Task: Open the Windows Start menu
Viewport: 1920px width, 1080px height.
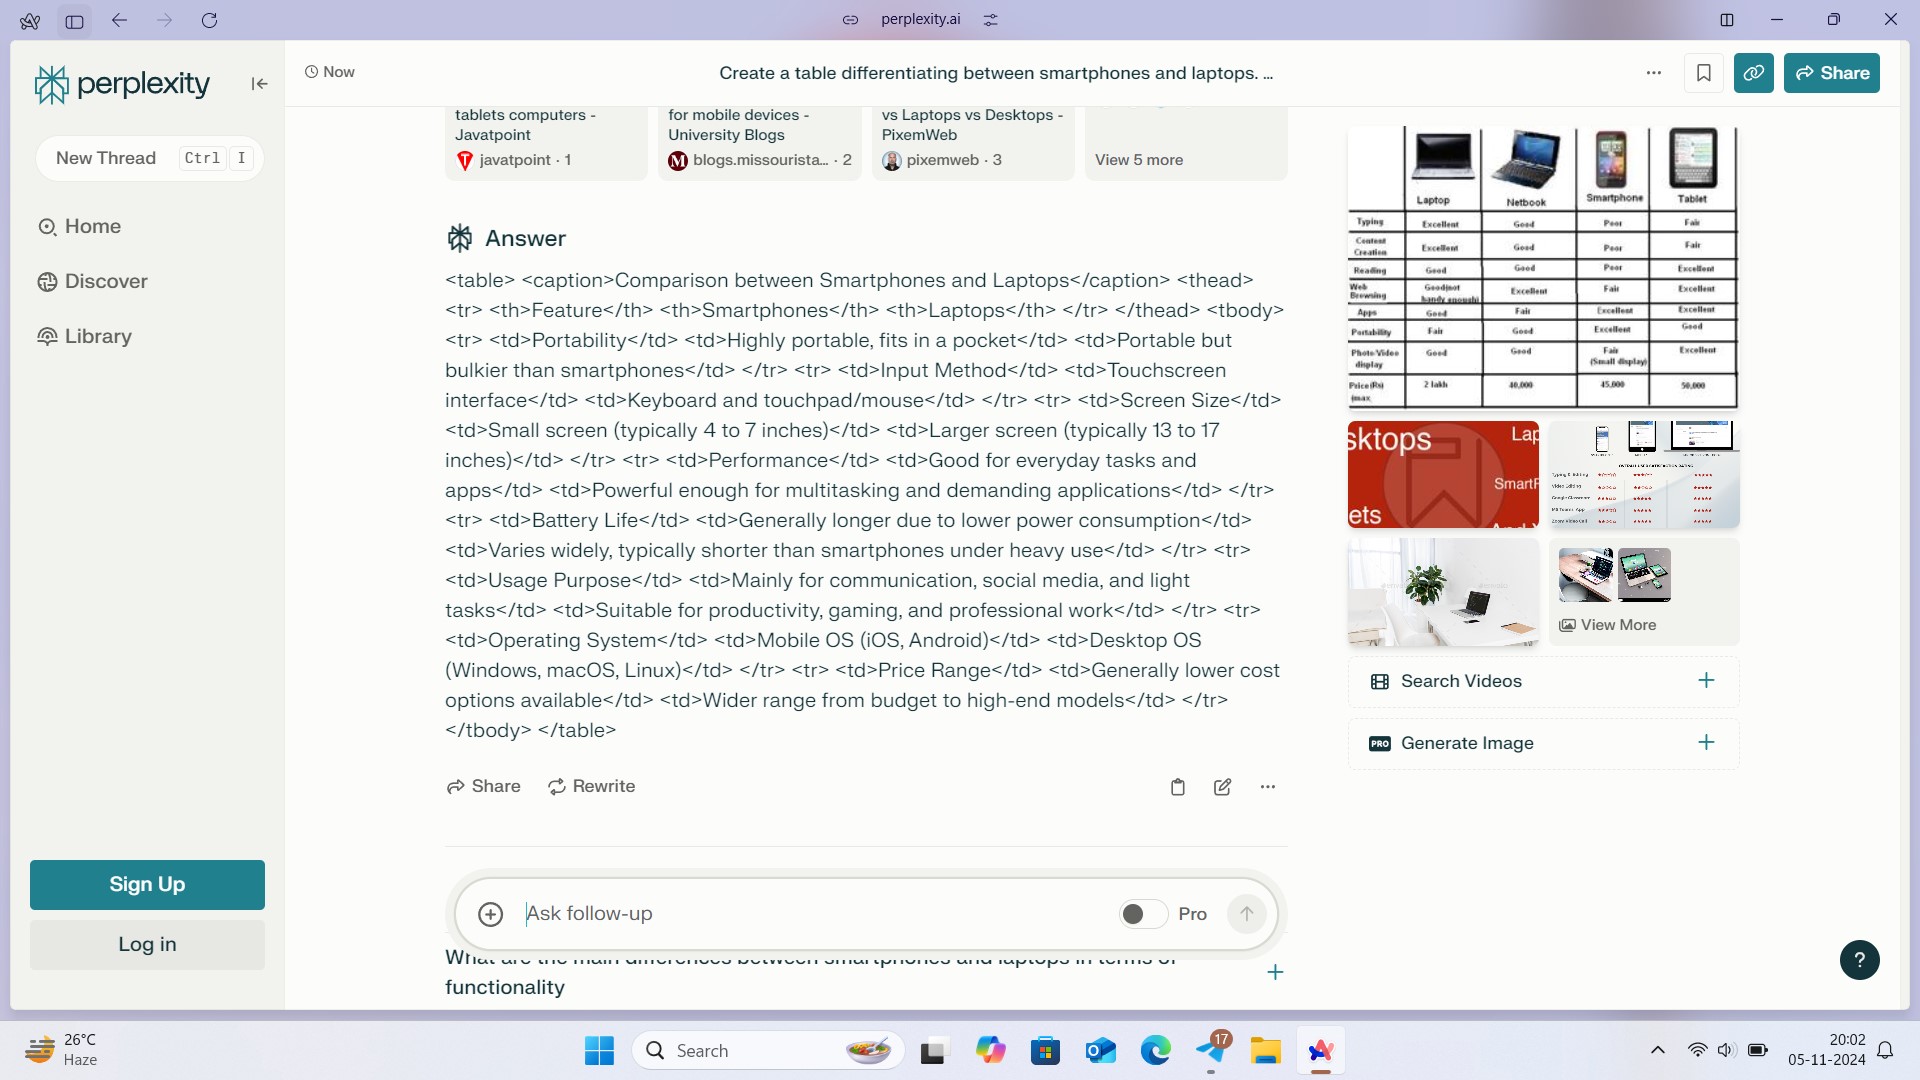Action: pyautogui.click(x=599, y=1051)
